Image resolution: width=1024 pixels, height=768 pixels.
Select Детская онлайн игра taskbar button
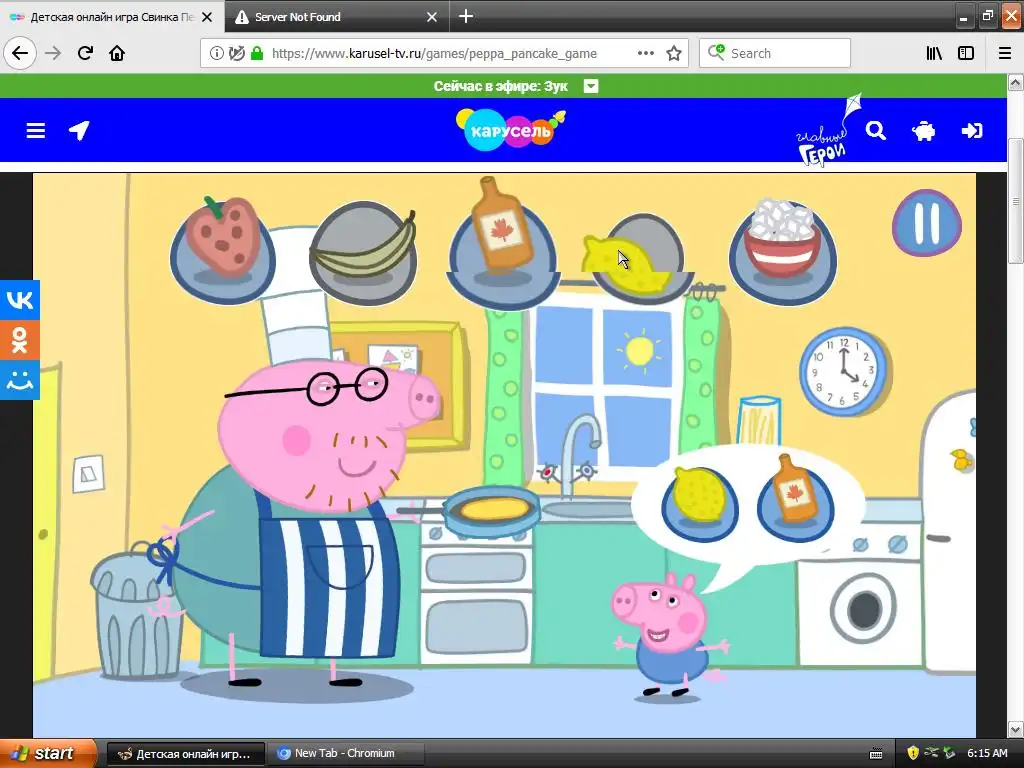pyautogui.click(x=186, y=754)
